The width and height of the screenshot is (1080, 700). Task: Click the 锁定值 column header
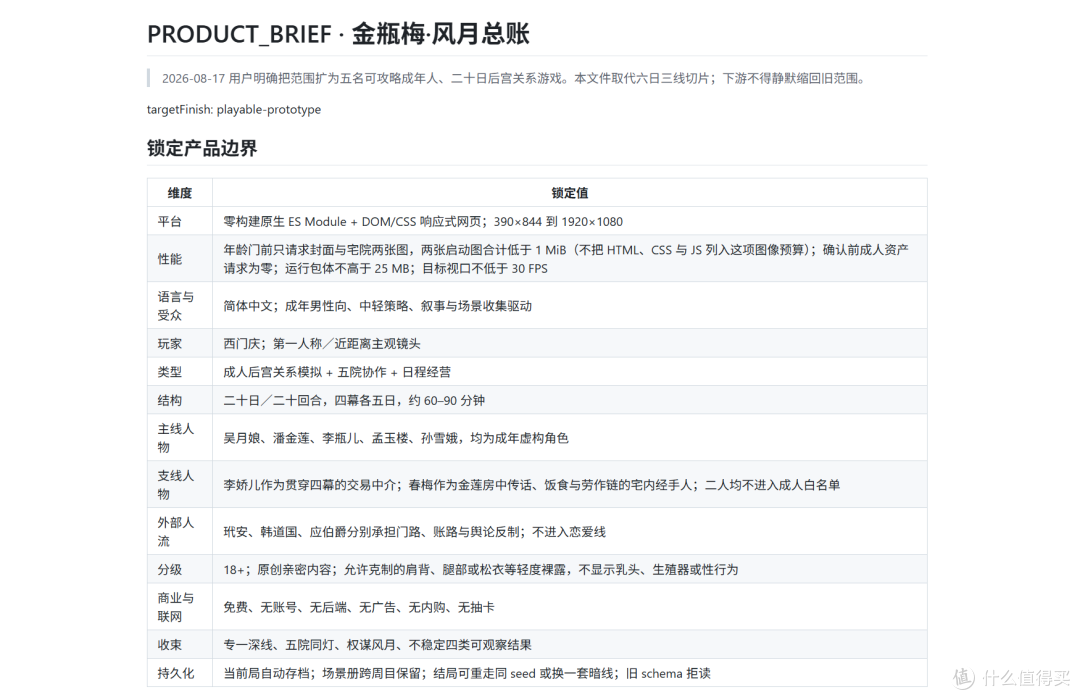point(570,193)
